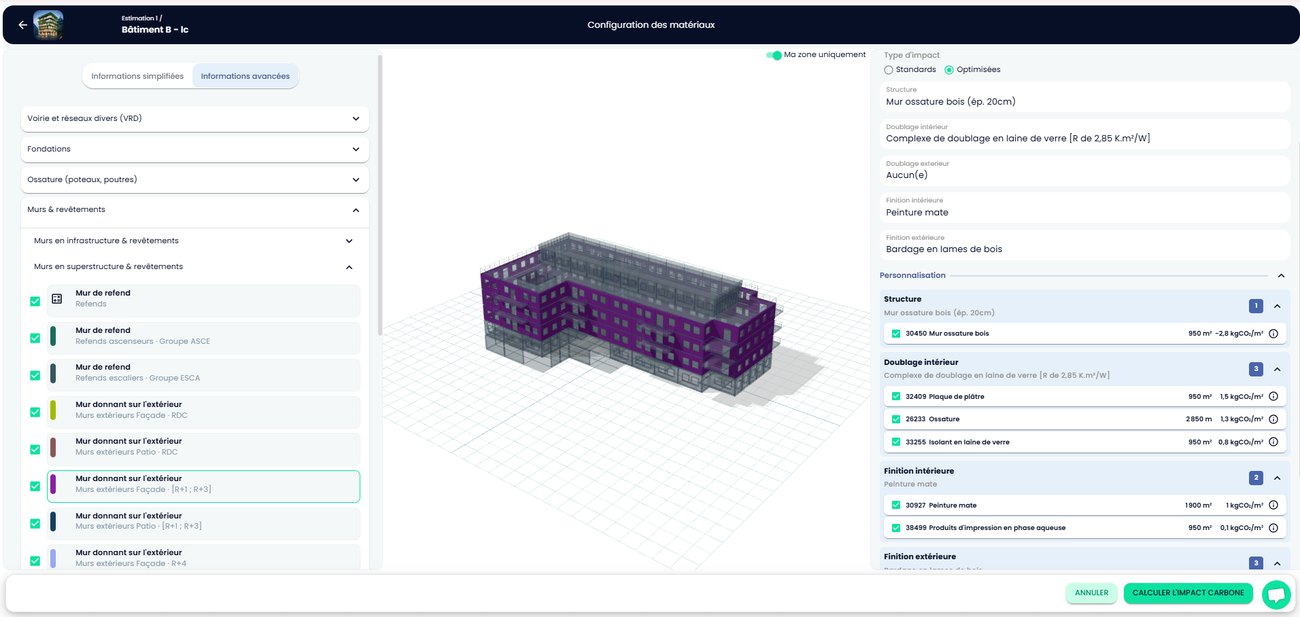The width and height of the screenshot is (1300, 617).
Task: Show info for Produits d'impression row
Action: [1273, 528]
